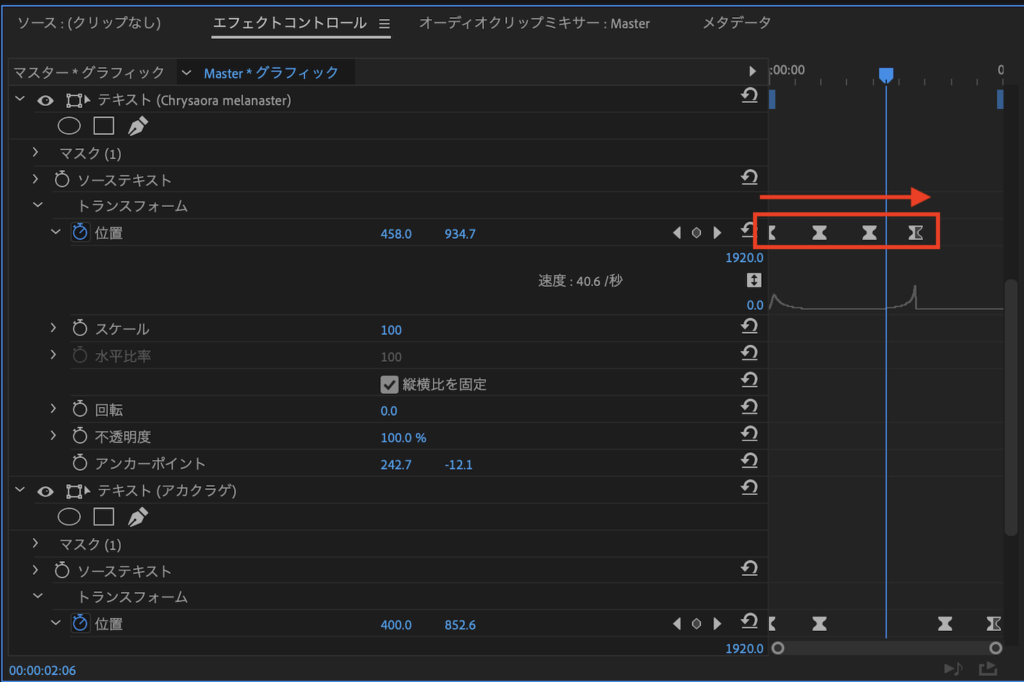
Task: Collapse the テキスト (アカクラゲ) group
Action: click(20, 490)
